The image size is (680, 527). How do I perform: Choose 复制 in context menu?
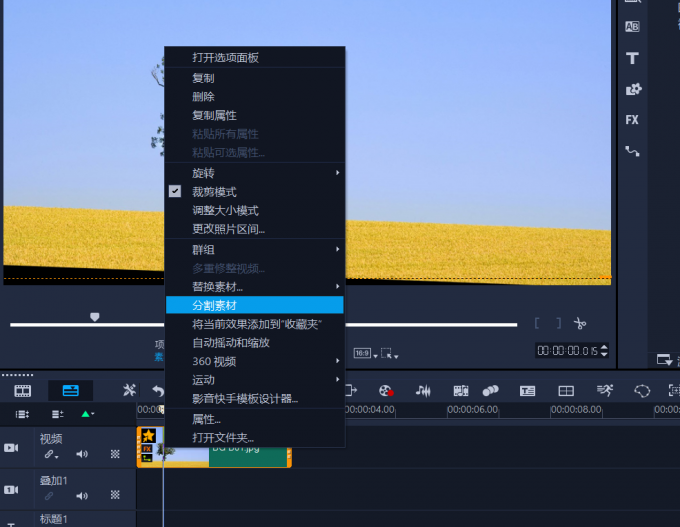point(255,78)
